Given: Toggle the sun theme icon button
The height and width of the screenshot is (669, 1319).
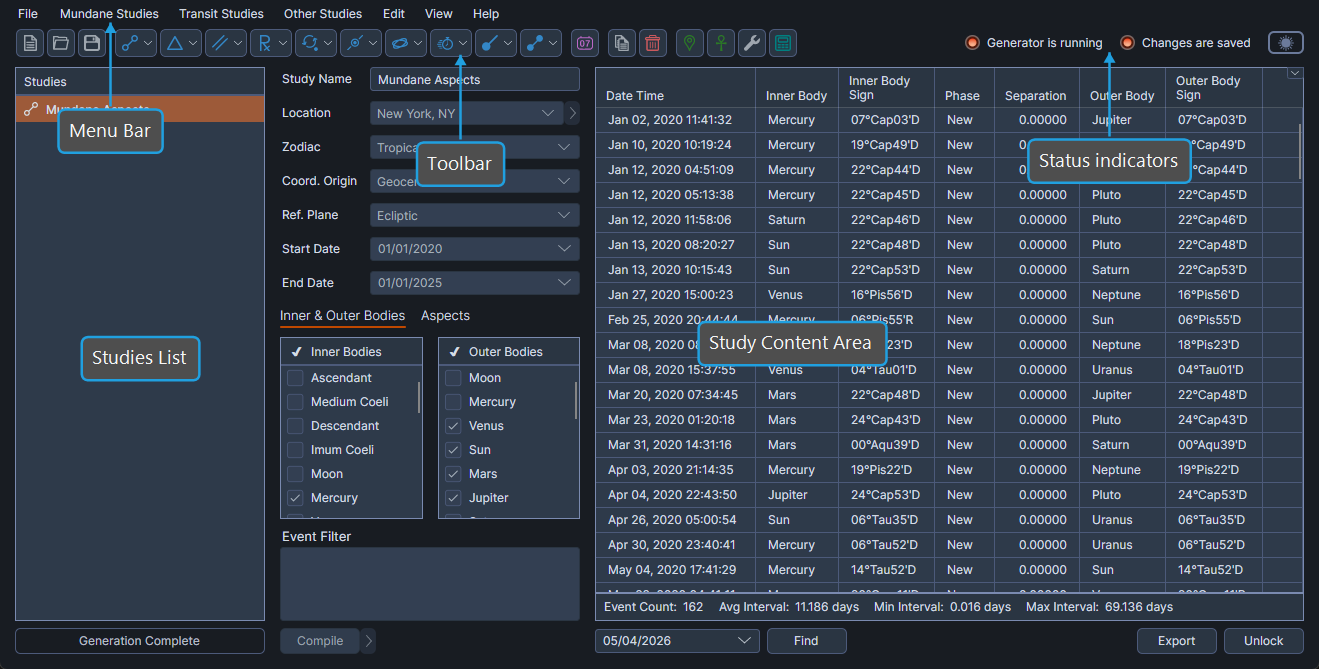Looking at the screenshot, I should pos(1286,43).
